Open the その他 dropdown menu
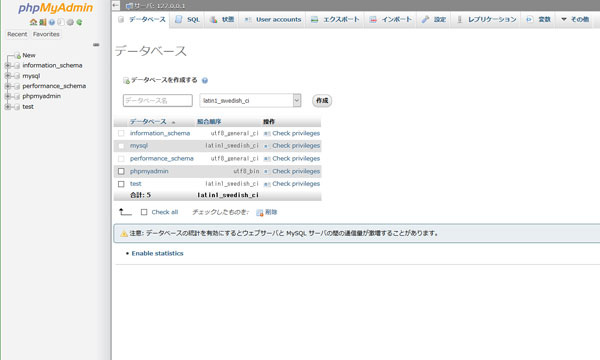The image size is (600, 360). point(575,20)
